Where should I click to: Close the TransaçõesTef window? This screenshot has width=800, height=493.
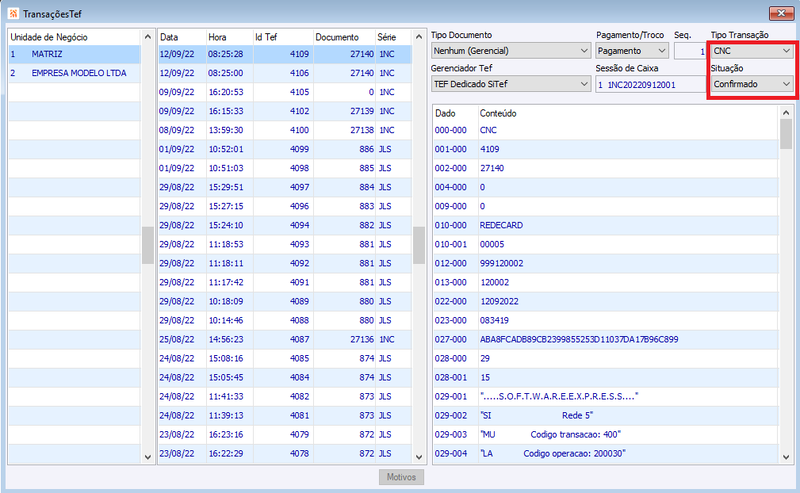coord(781,13)
